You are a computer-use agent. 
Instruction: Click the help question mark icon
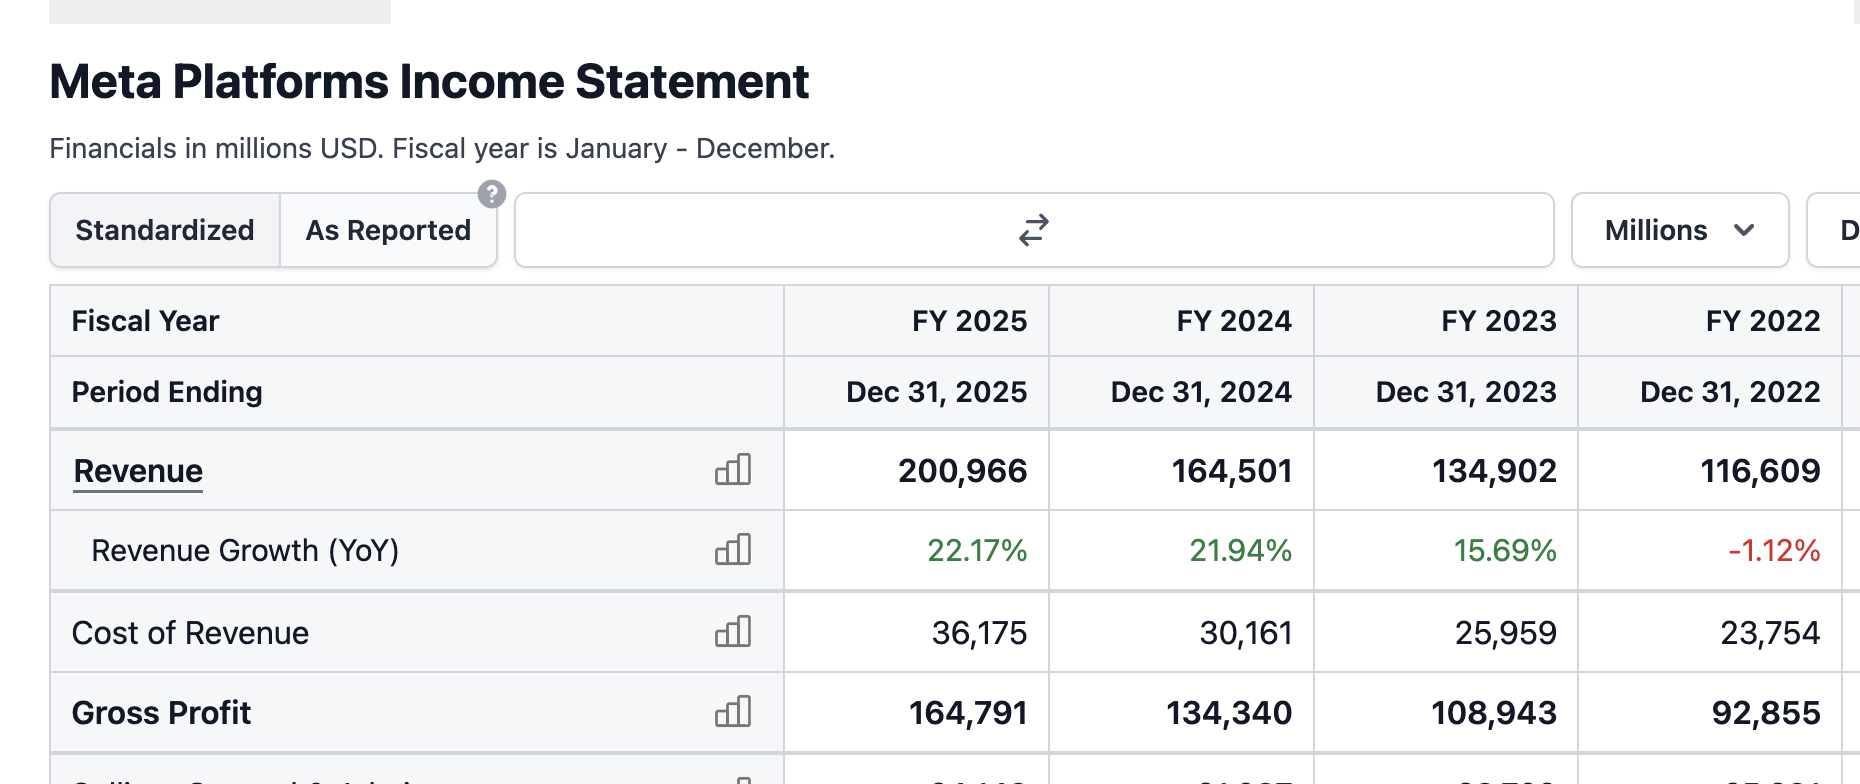(x=492, y=194)
